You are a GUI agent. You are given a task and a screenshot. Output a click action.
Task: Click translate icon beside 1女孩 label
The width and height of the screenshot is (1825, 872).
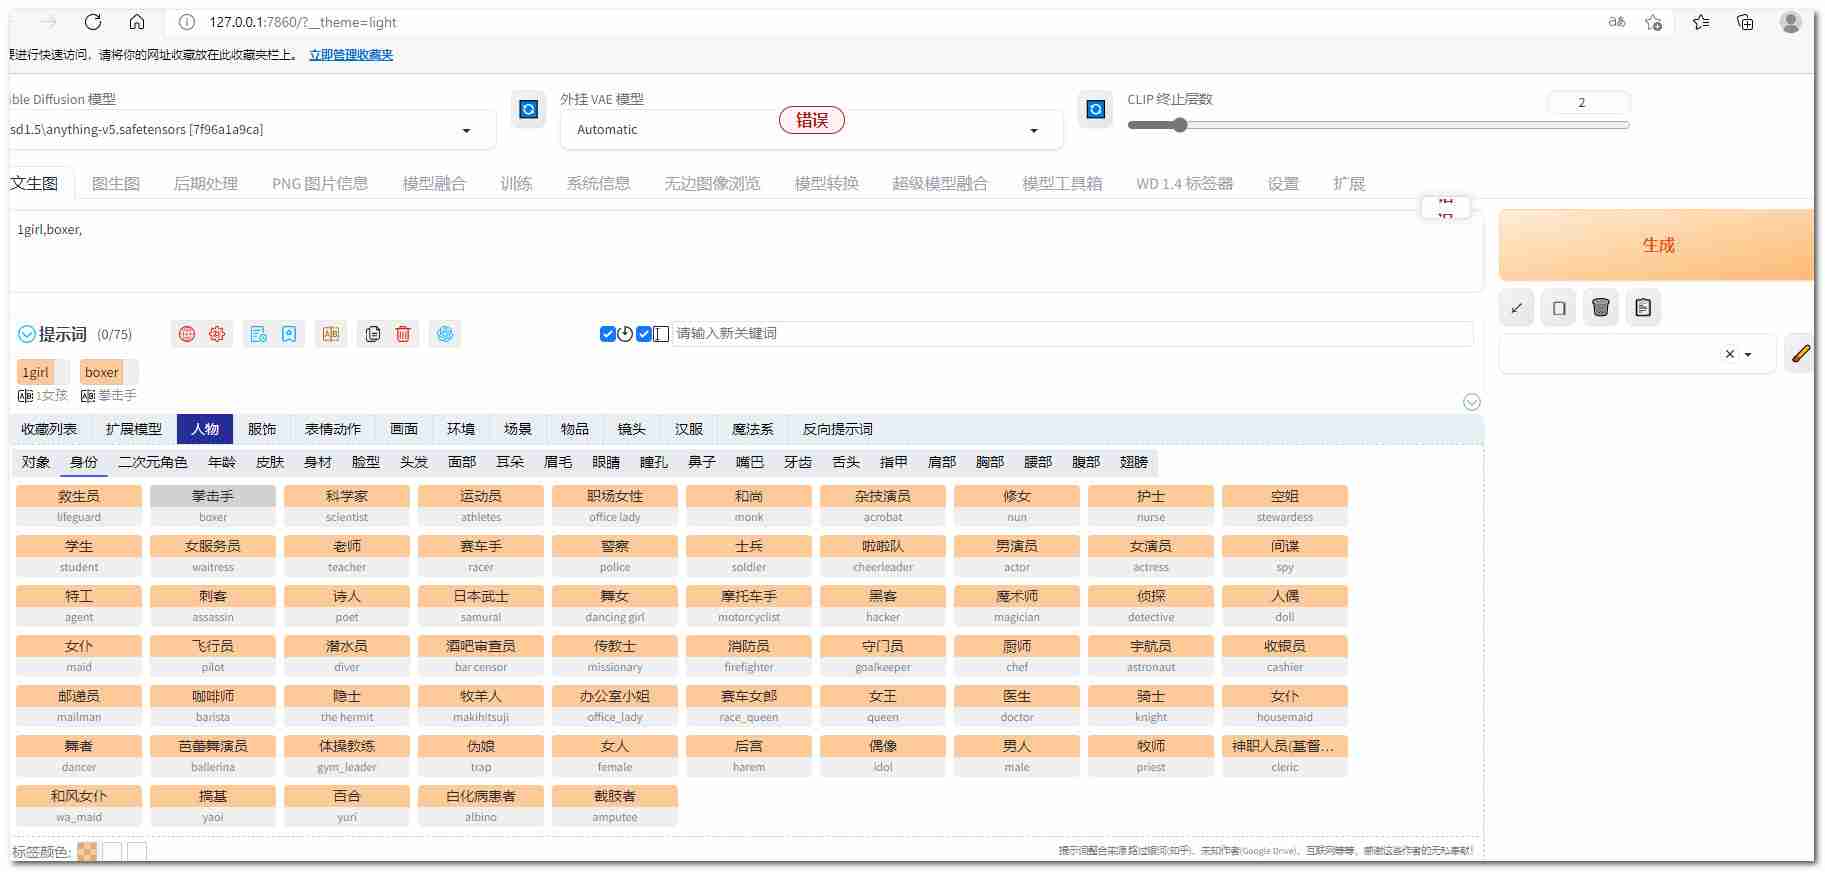[x=25, y=396]
